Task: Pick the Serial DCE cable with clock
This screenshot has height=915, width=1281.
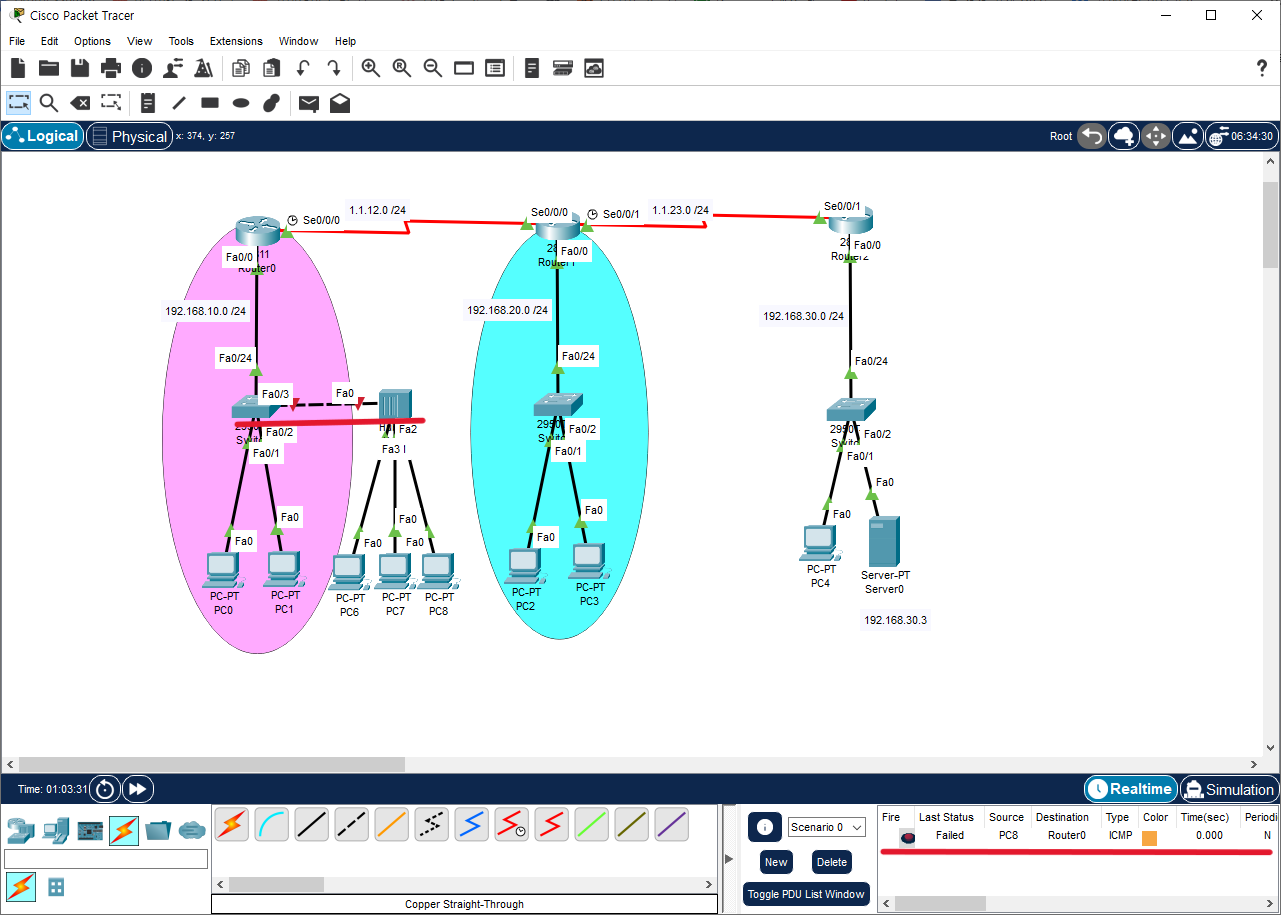Action: click(x=512, y=825)
